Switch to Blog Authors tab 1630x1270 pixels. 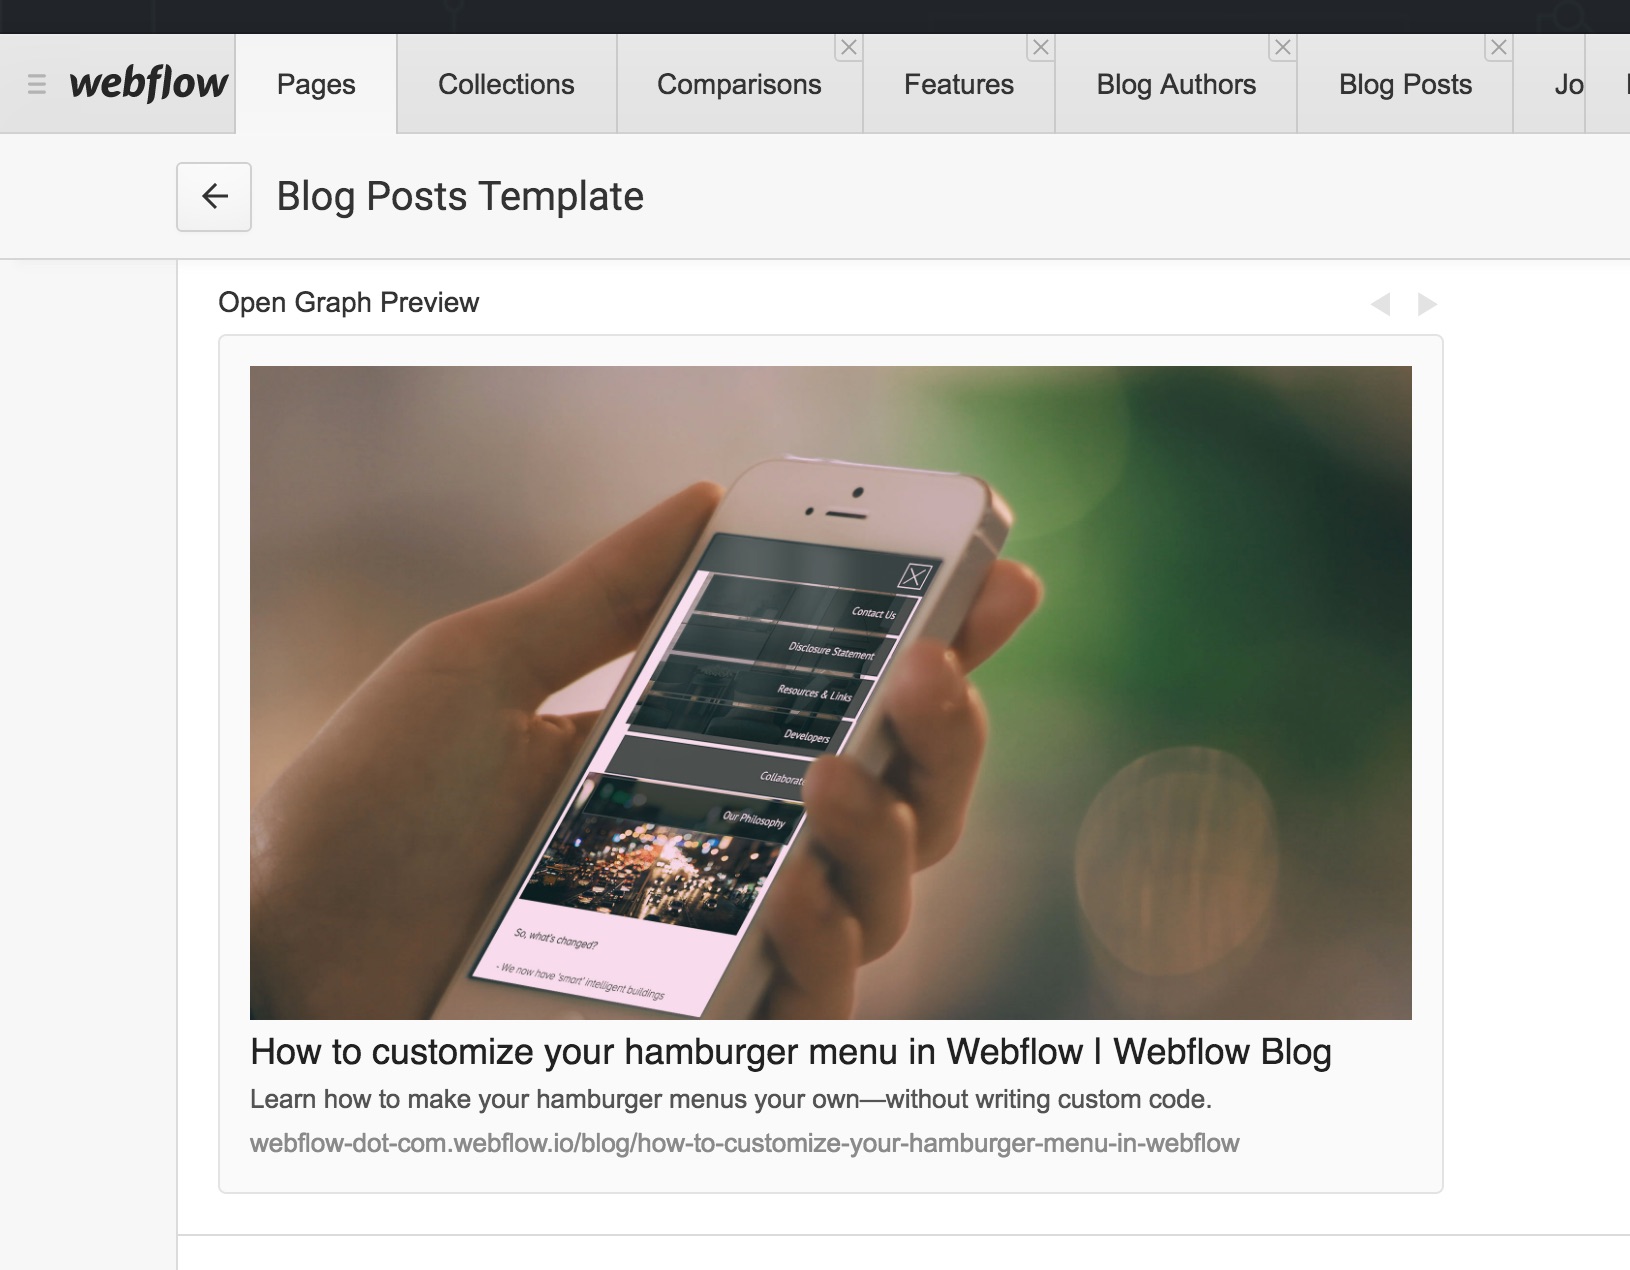pos(1176,84)
